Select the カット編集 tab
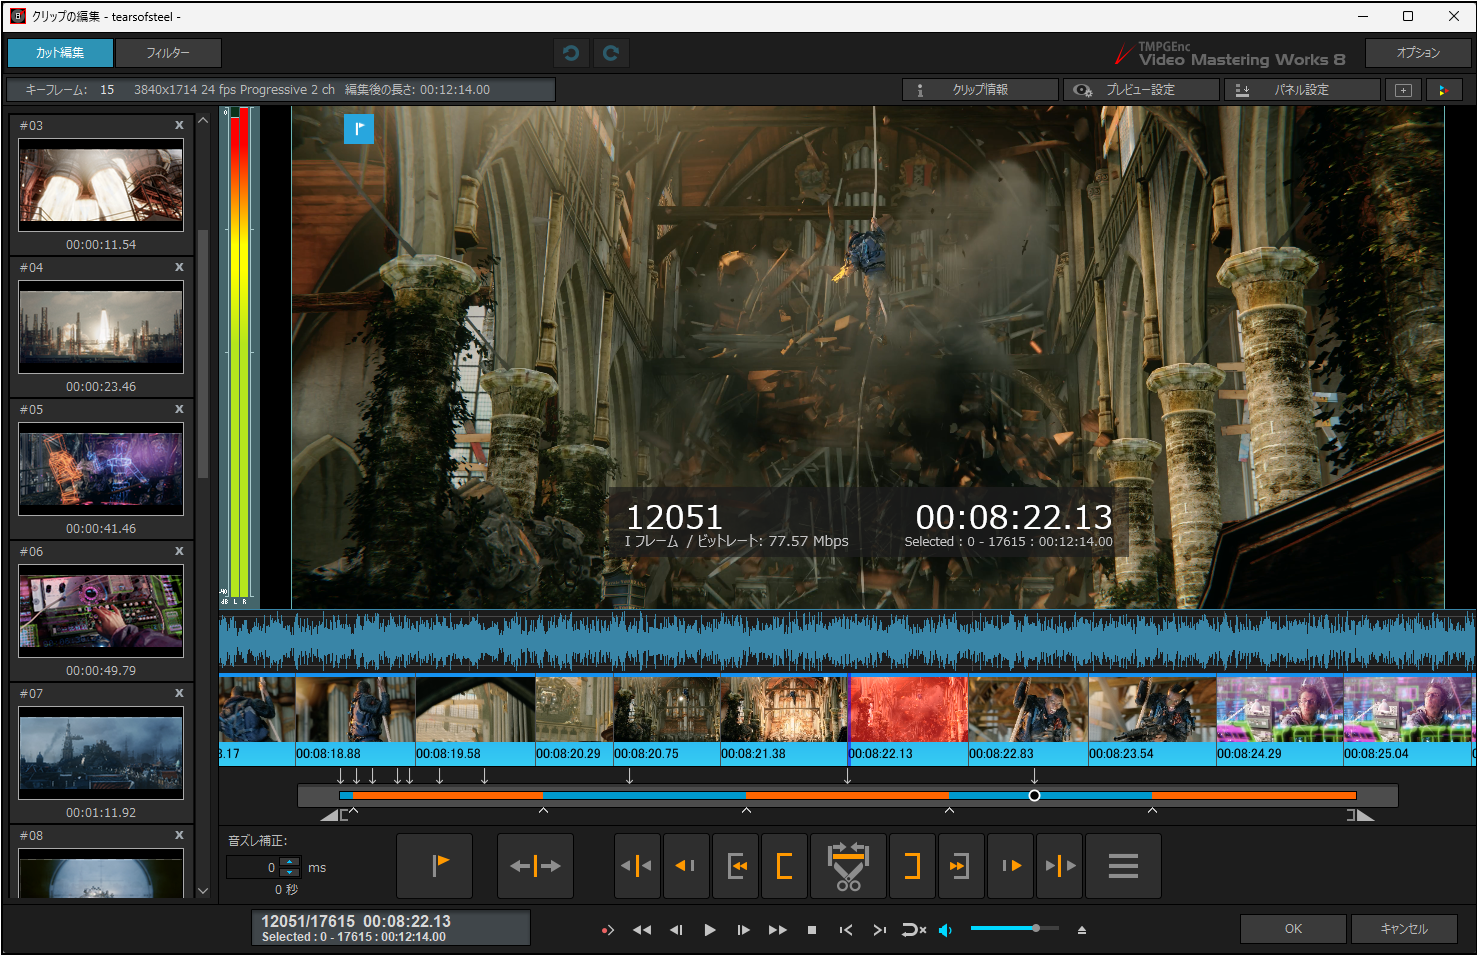This screenshot has height=955, width=1477. pyautogui.click(x=59, y=52)
